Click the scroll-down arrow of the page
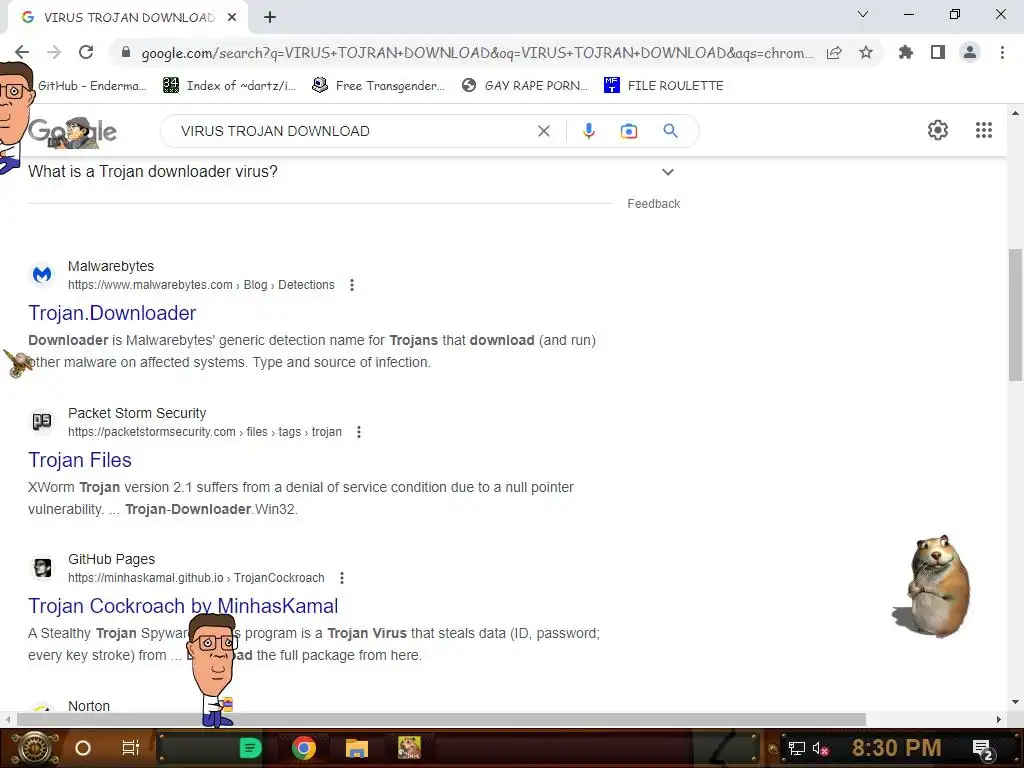The image size is (1024, 768). [x=1015, y=702]
